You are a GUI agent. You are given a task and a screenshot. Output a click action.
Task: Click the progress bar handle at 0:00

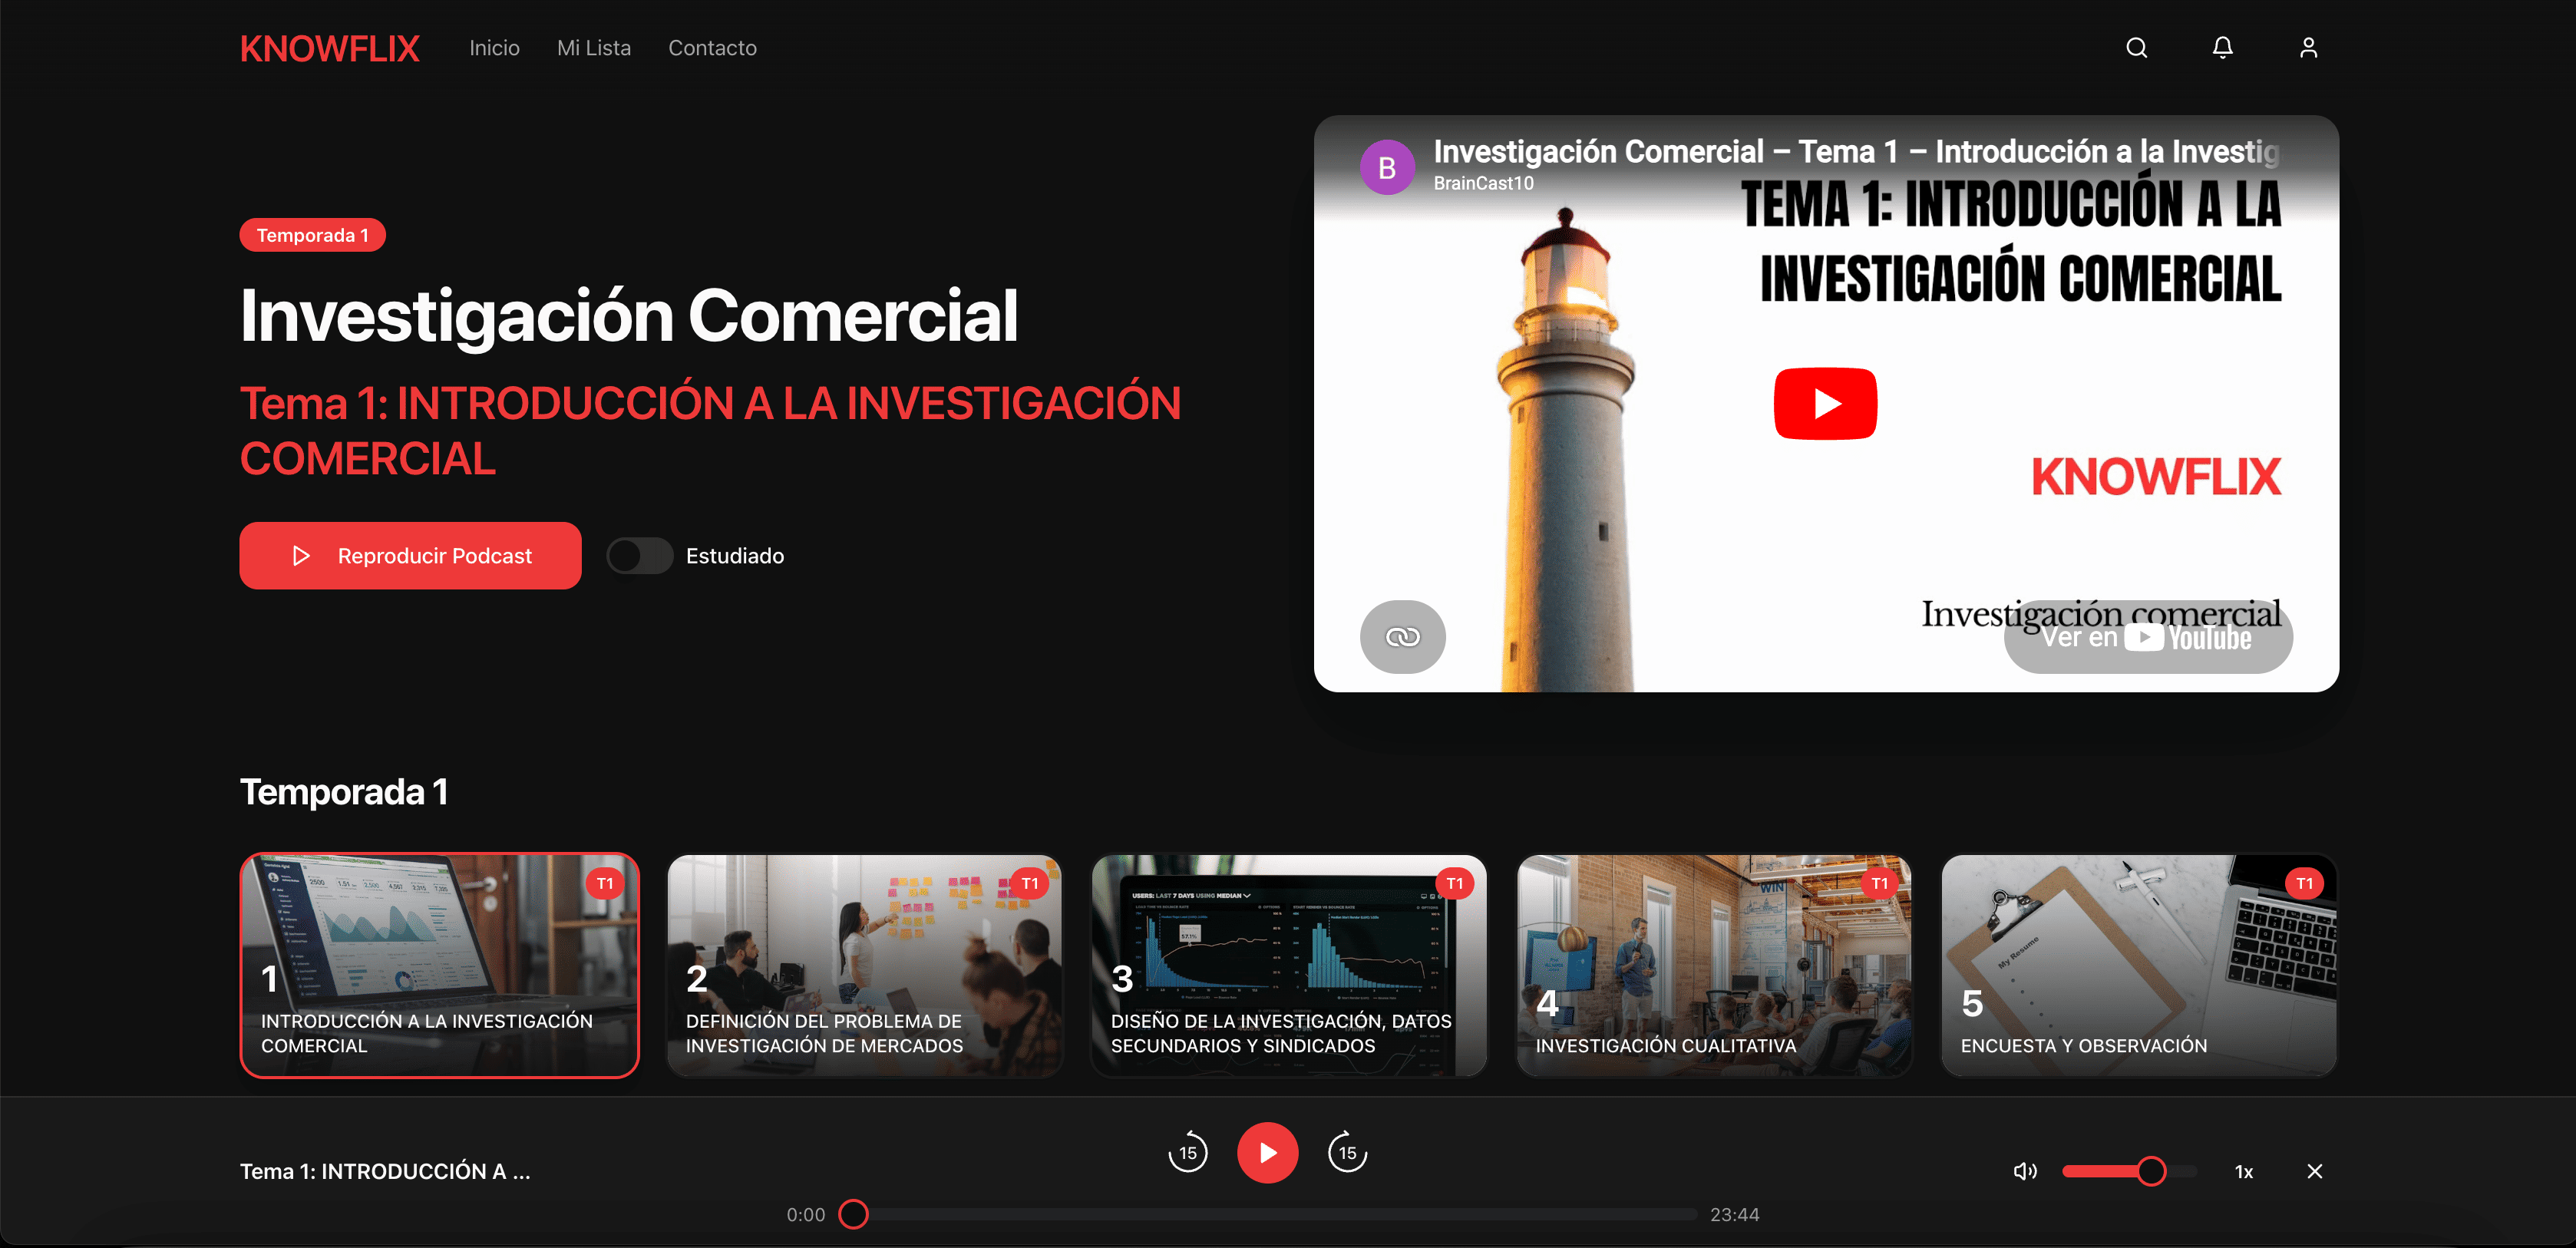(x=853, y=1214)
